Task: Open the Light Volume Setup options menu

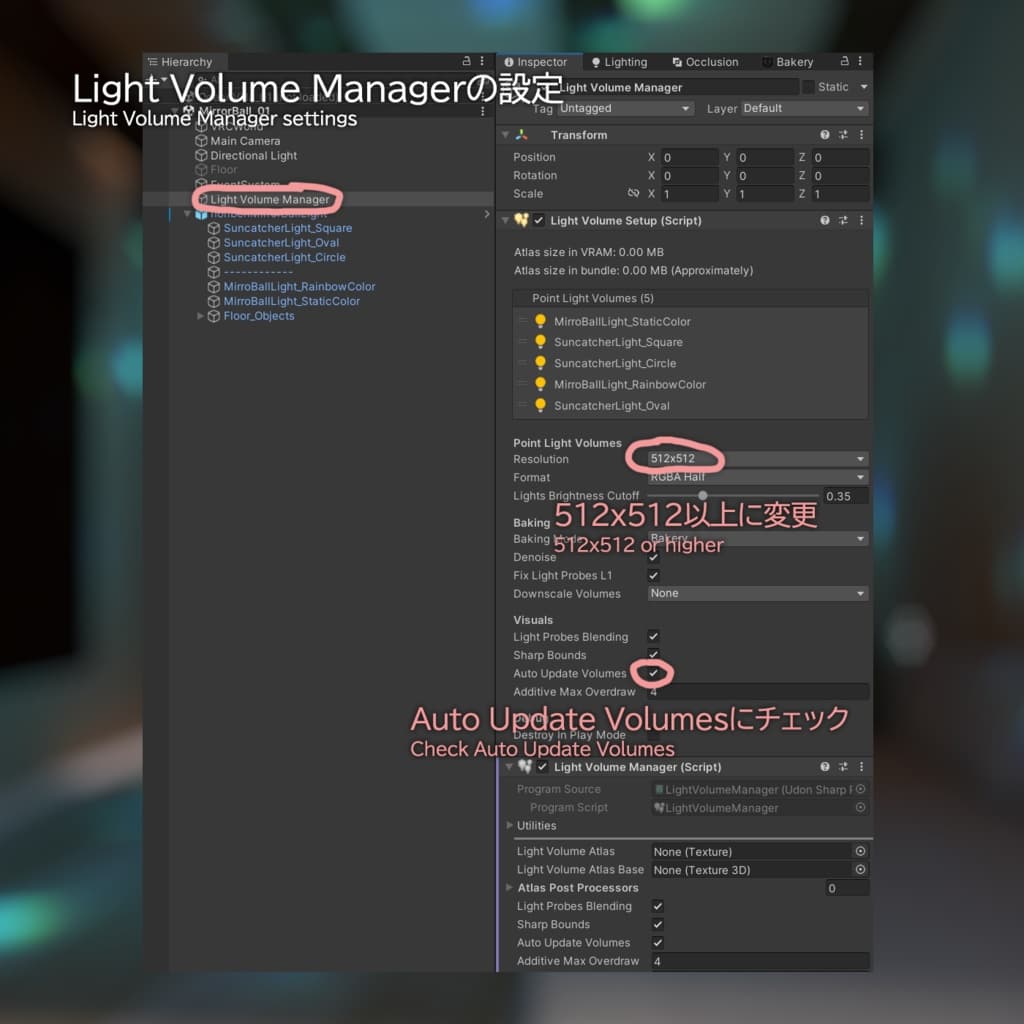Action: tap(861, 221)
